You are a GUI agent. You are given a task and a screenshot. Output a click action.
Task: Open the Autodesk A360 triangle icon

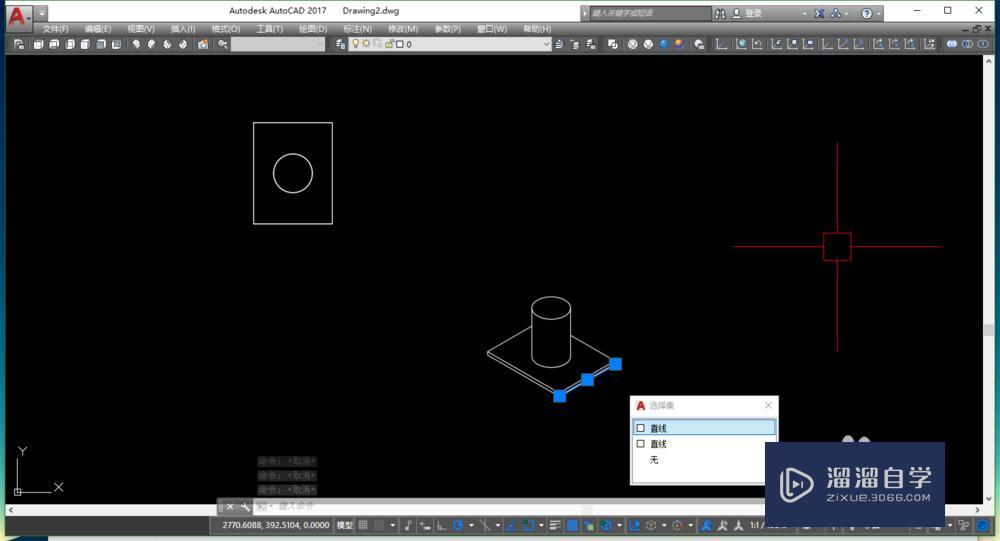pyautogui.click(x=835, y=13)
